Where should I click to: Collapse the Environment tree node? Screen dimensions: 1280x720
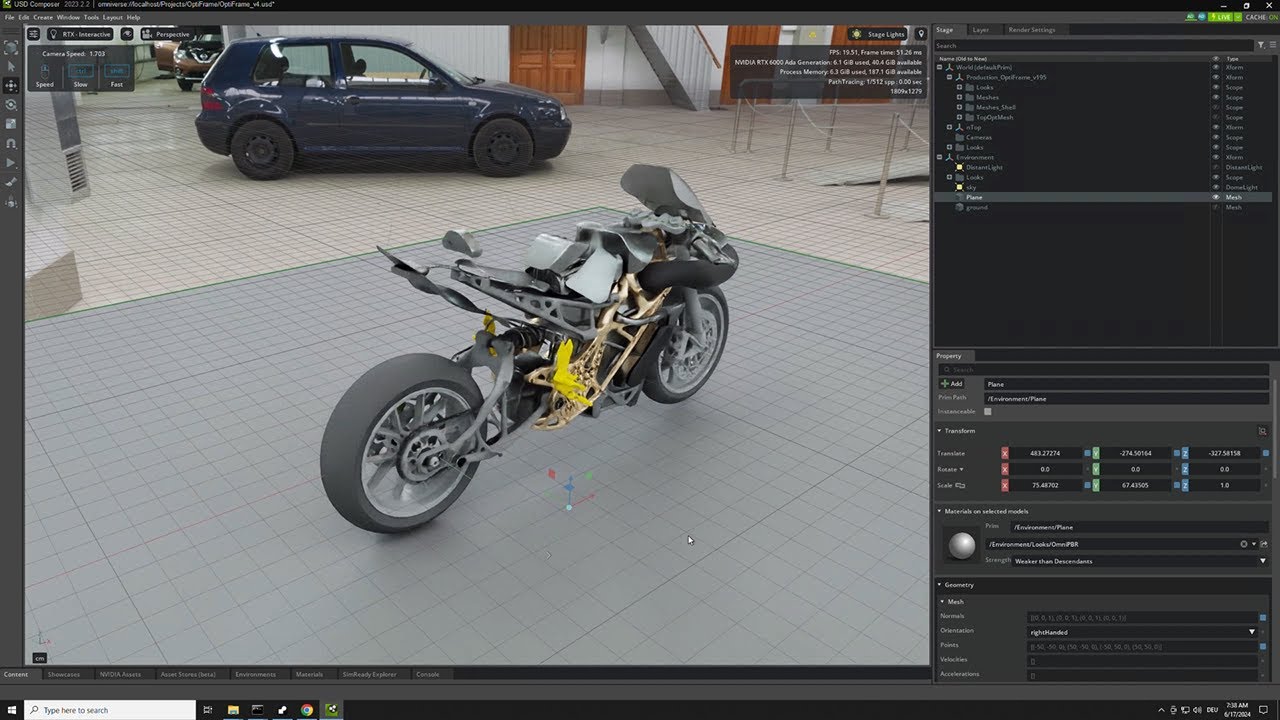click(940, 157)
